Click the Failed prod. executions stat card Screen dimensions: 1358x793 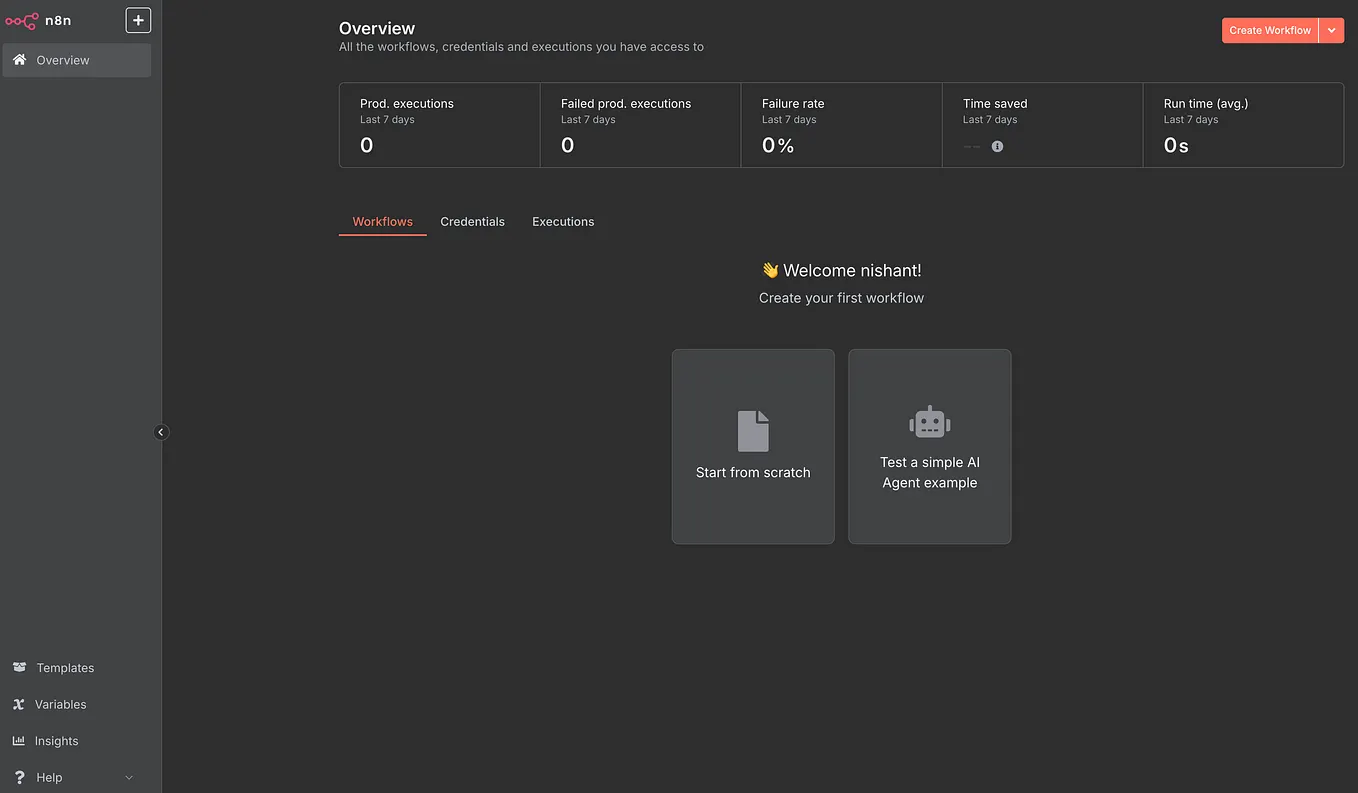point(639,125)
